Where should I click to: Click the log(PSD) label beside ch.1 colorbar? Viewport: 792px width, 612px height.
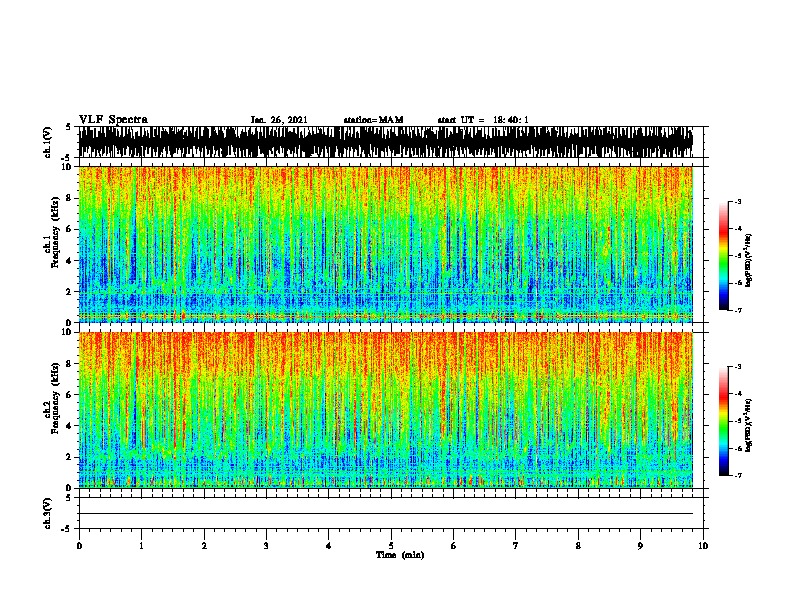pos(748,260)
